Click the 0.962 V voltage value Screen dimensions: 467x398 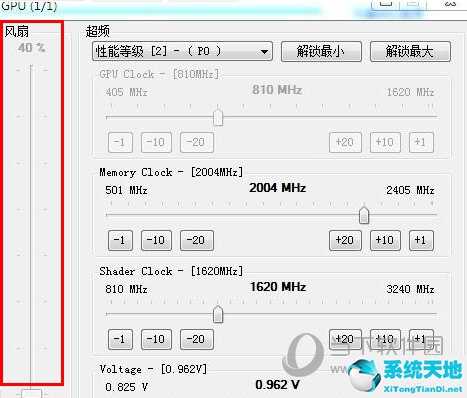[x=277, y=385]
